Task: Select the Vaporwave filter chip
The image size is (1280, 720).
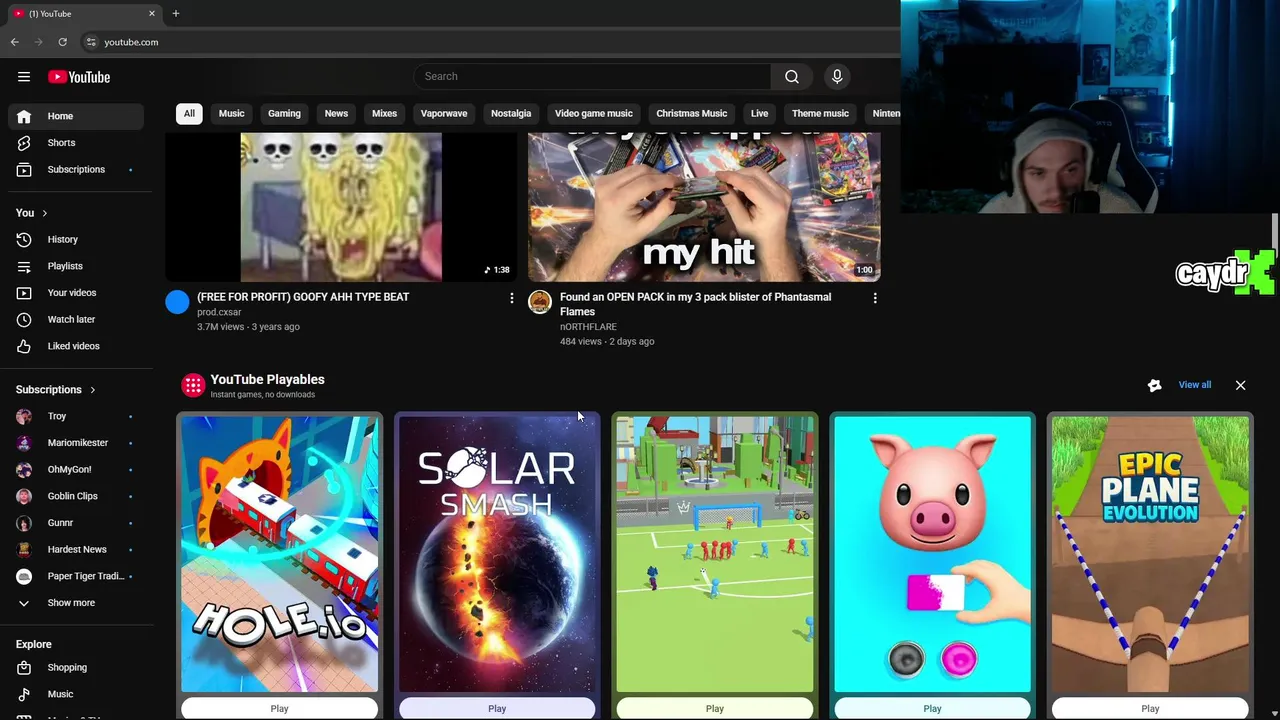Action: point(444,113)
